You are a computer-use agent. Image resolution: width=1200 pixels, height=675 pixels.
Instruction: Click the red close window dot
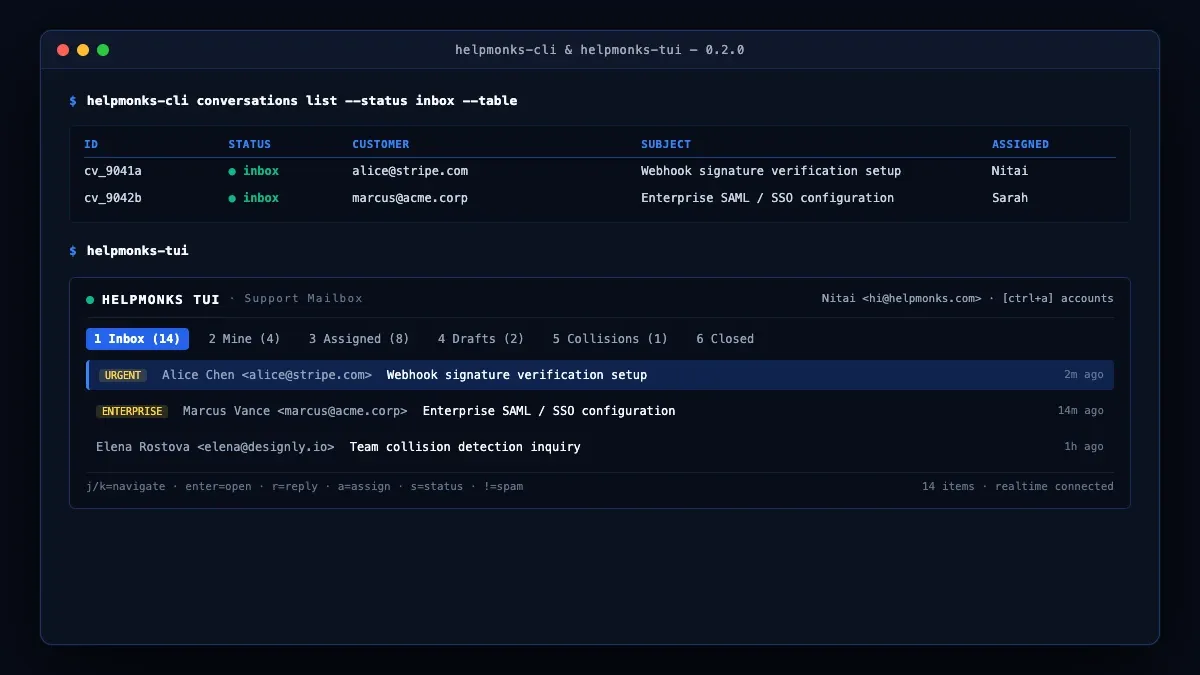pyautogui.click(x=63, y=50)
